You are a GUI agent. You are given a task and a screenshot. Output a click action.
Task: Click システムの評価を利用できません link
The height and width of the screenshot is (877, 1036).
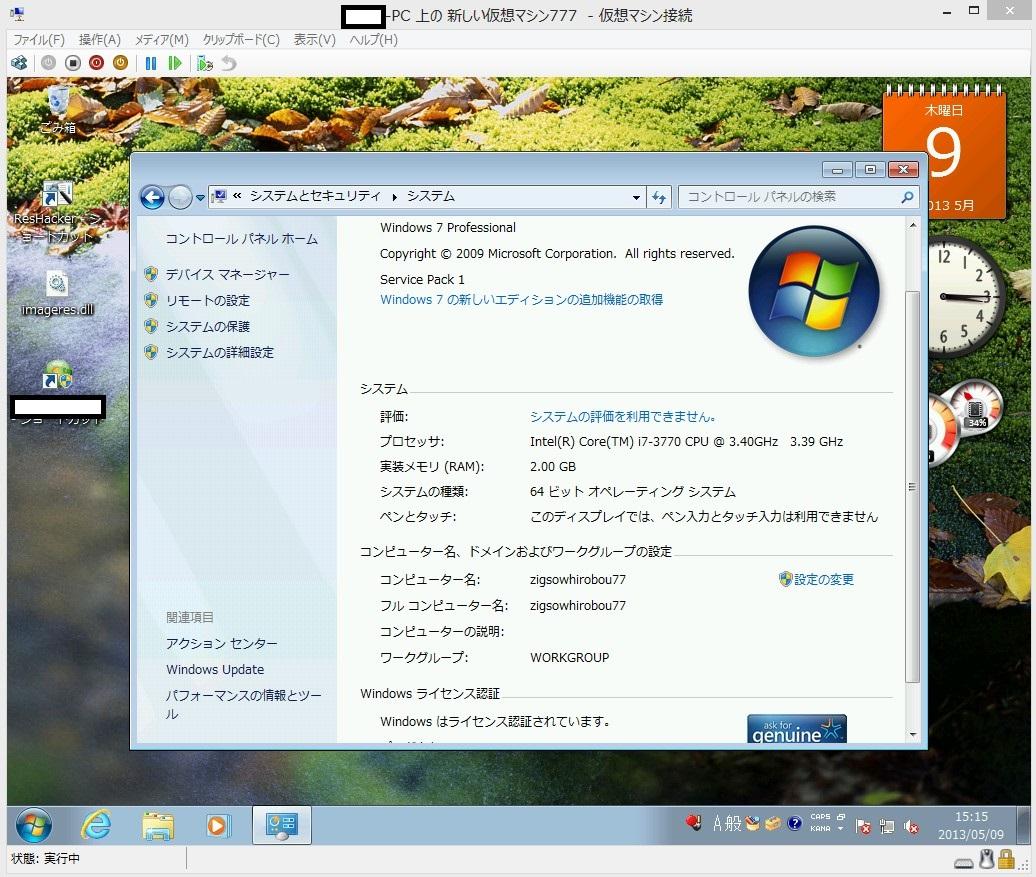[623, 416]
